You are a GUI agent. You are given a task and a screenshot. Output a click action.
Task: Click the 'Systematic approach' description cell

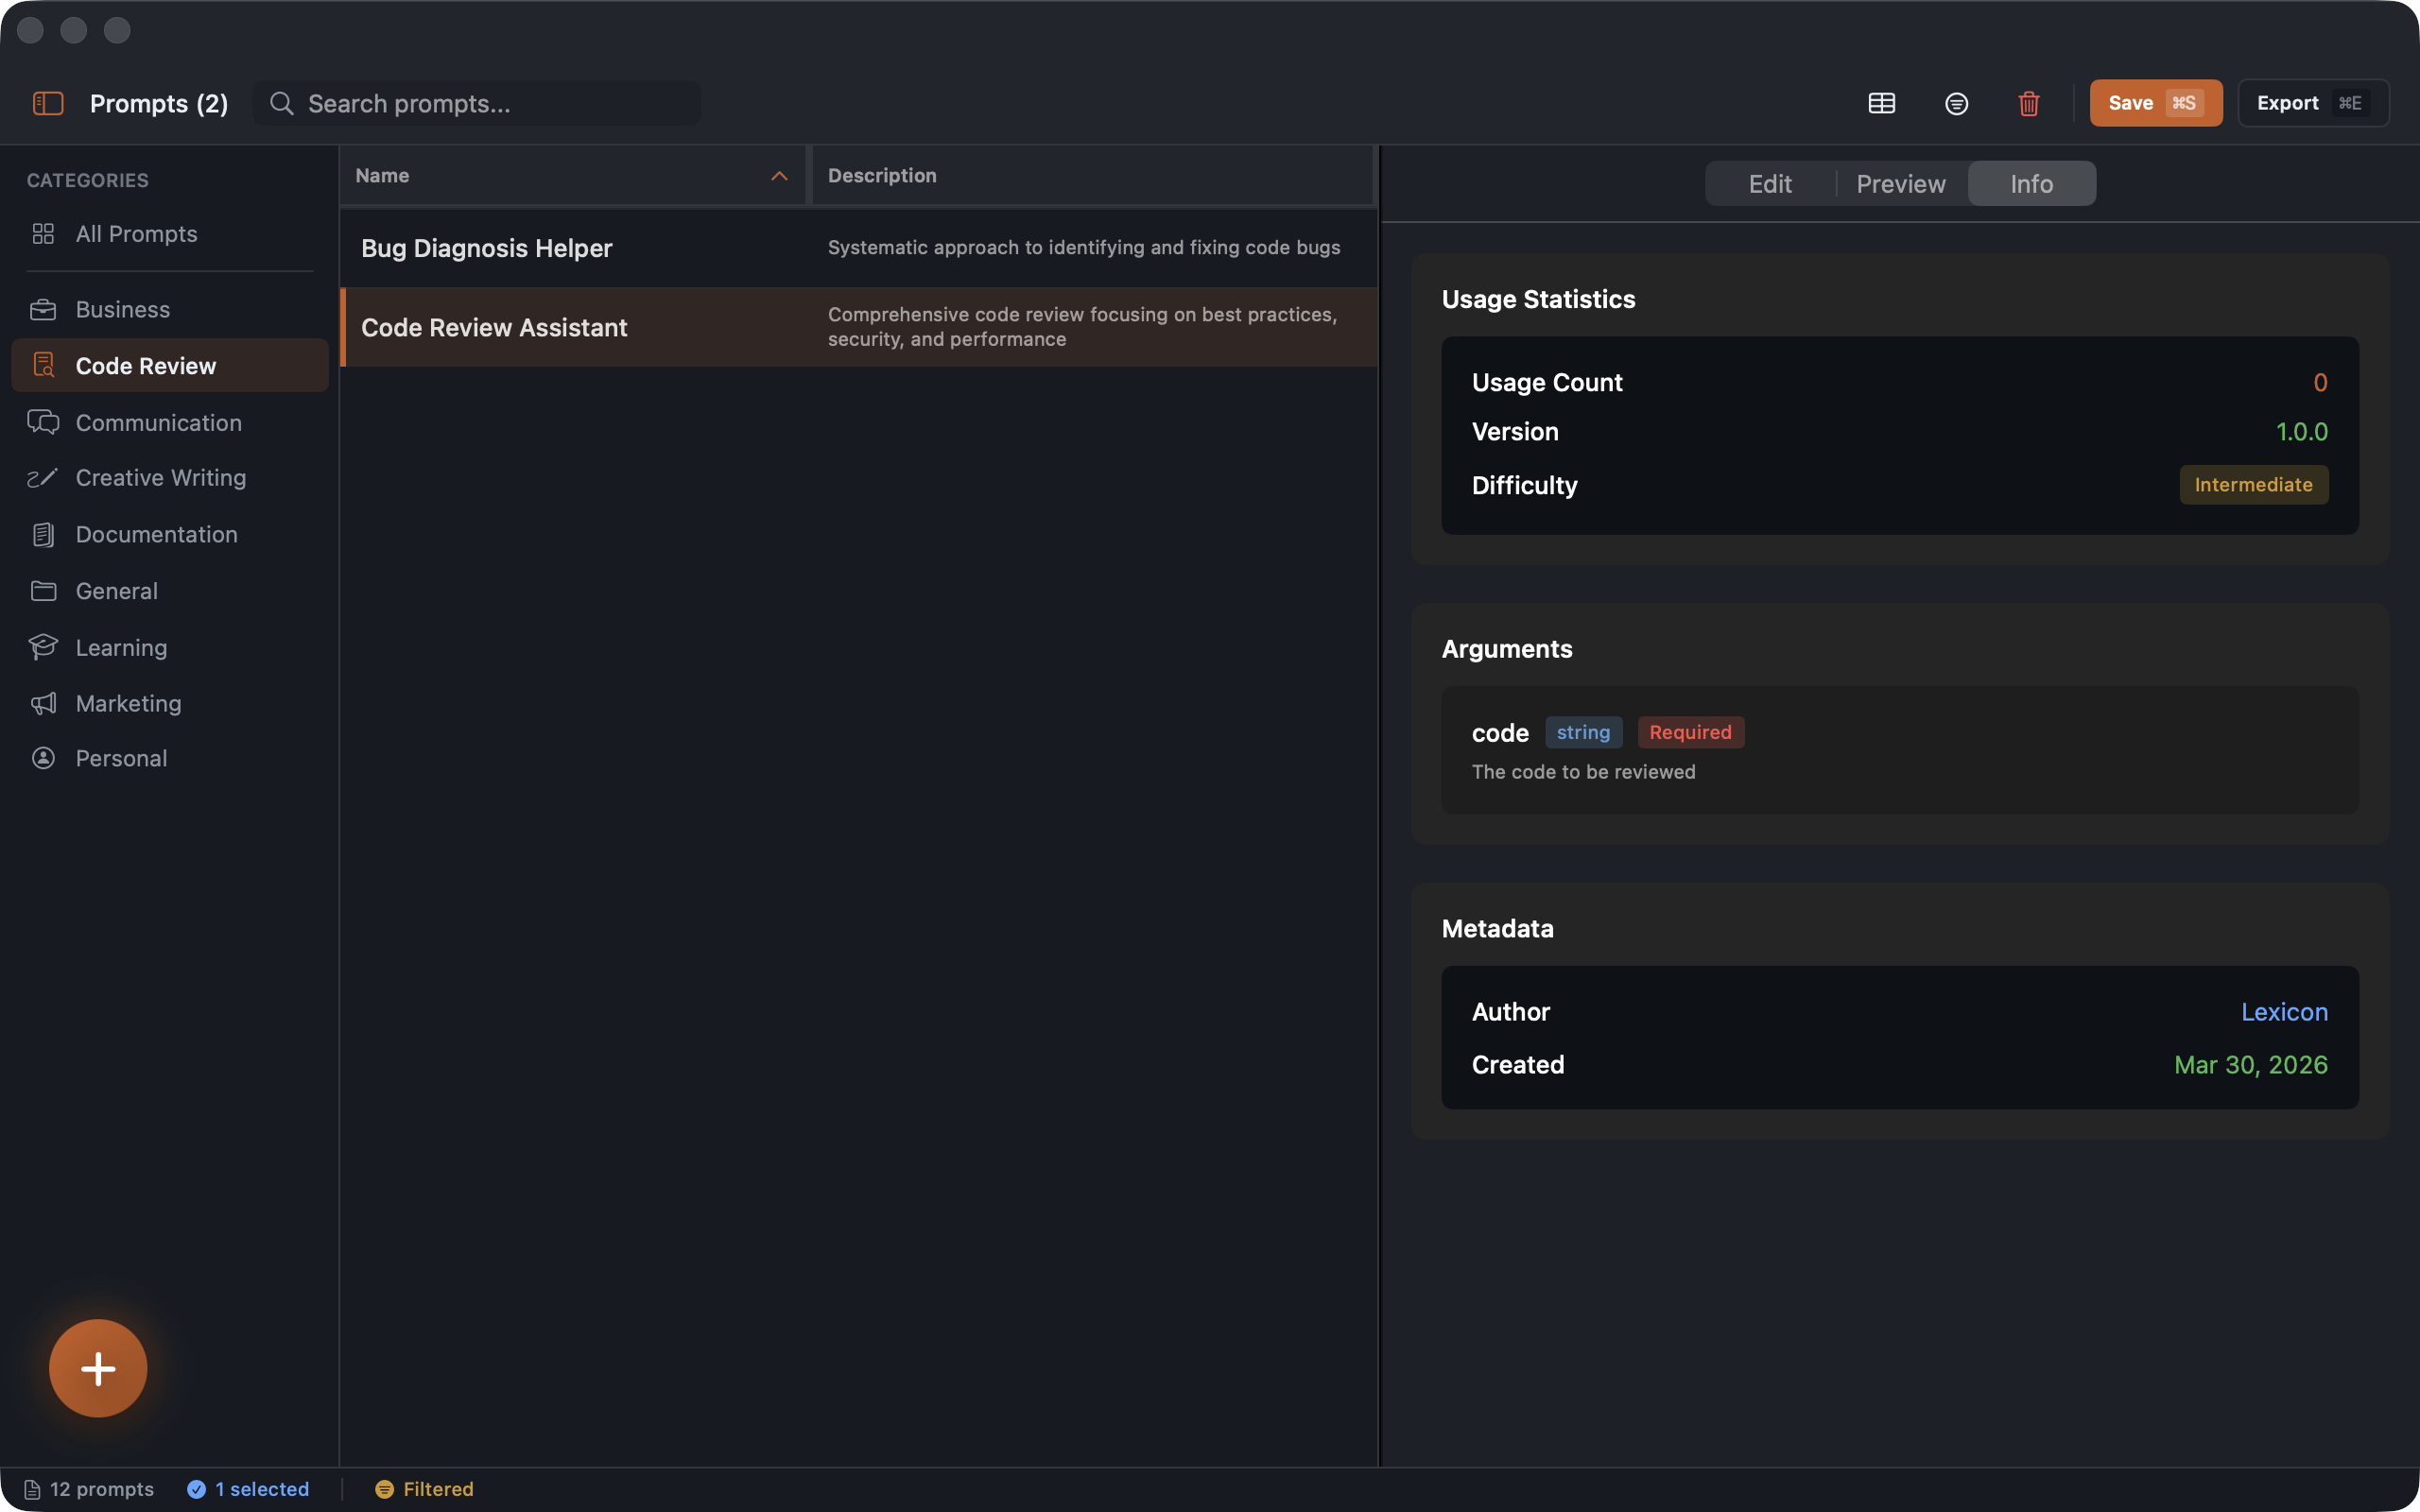click(x=1084, y=247)
